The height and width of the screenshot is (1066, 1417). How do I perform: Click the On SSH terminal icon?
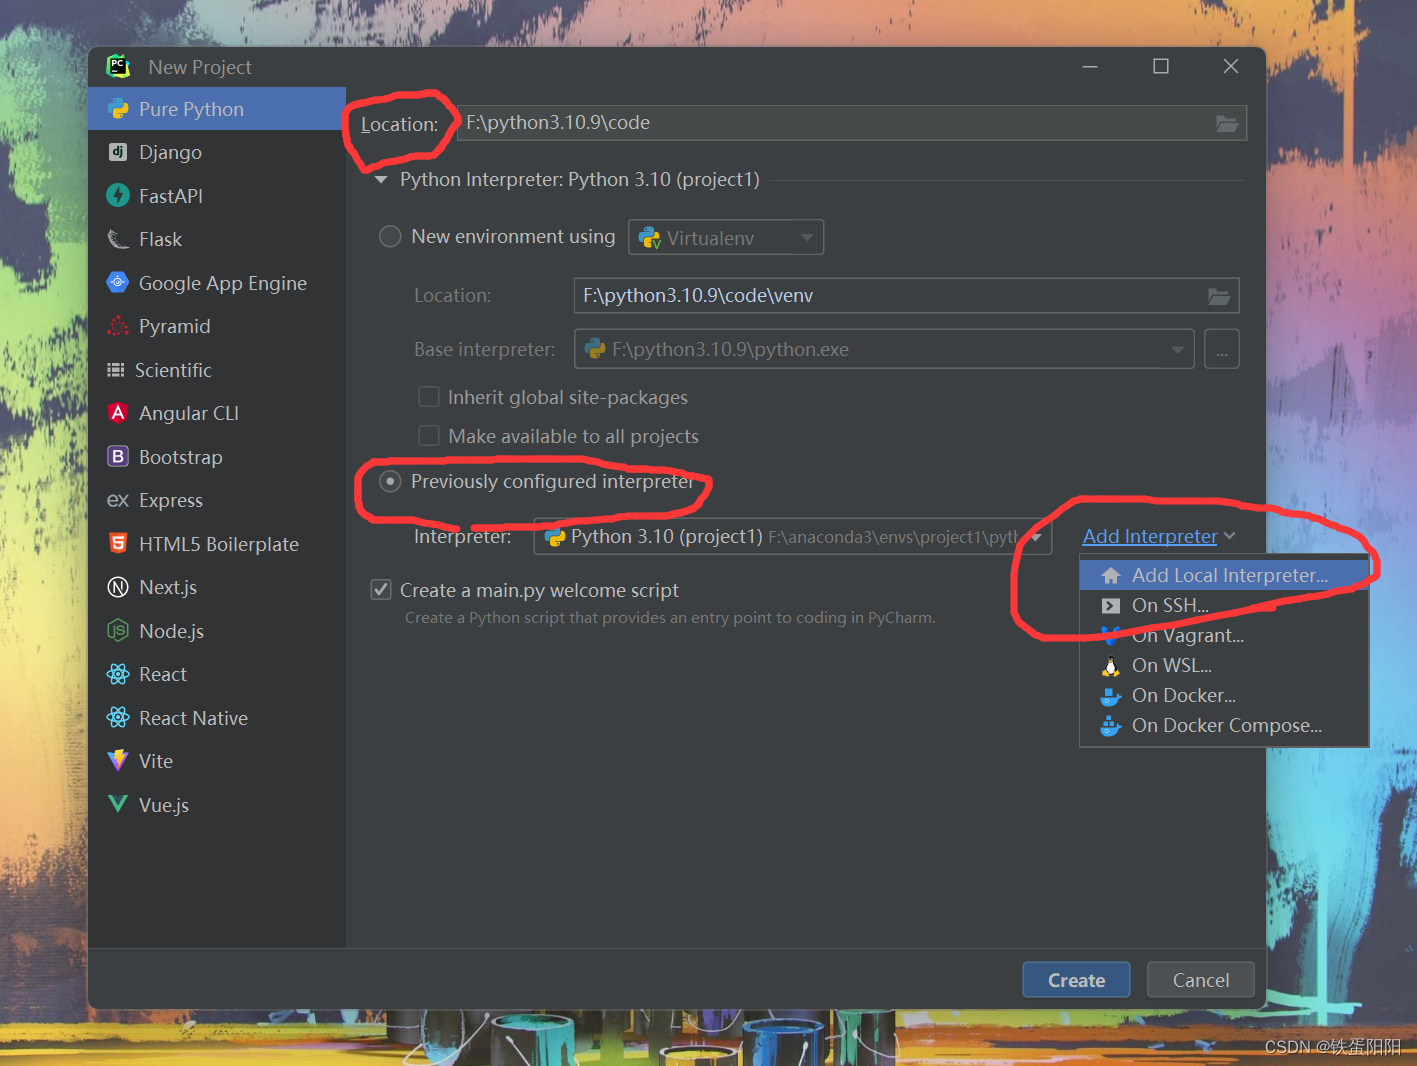pyautogui.click(x=1111, y=605)
